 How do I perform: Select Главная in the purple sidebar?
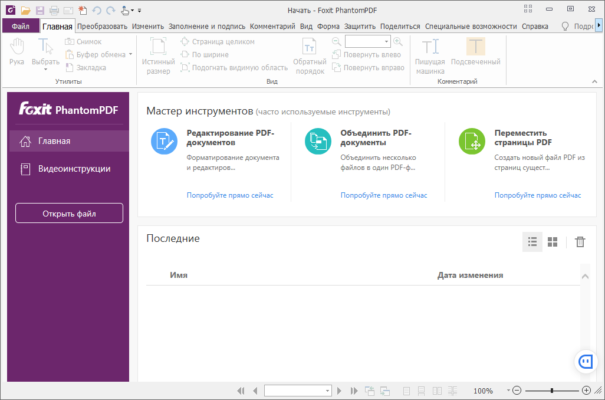pyautogui.click(x=68, y=141)
